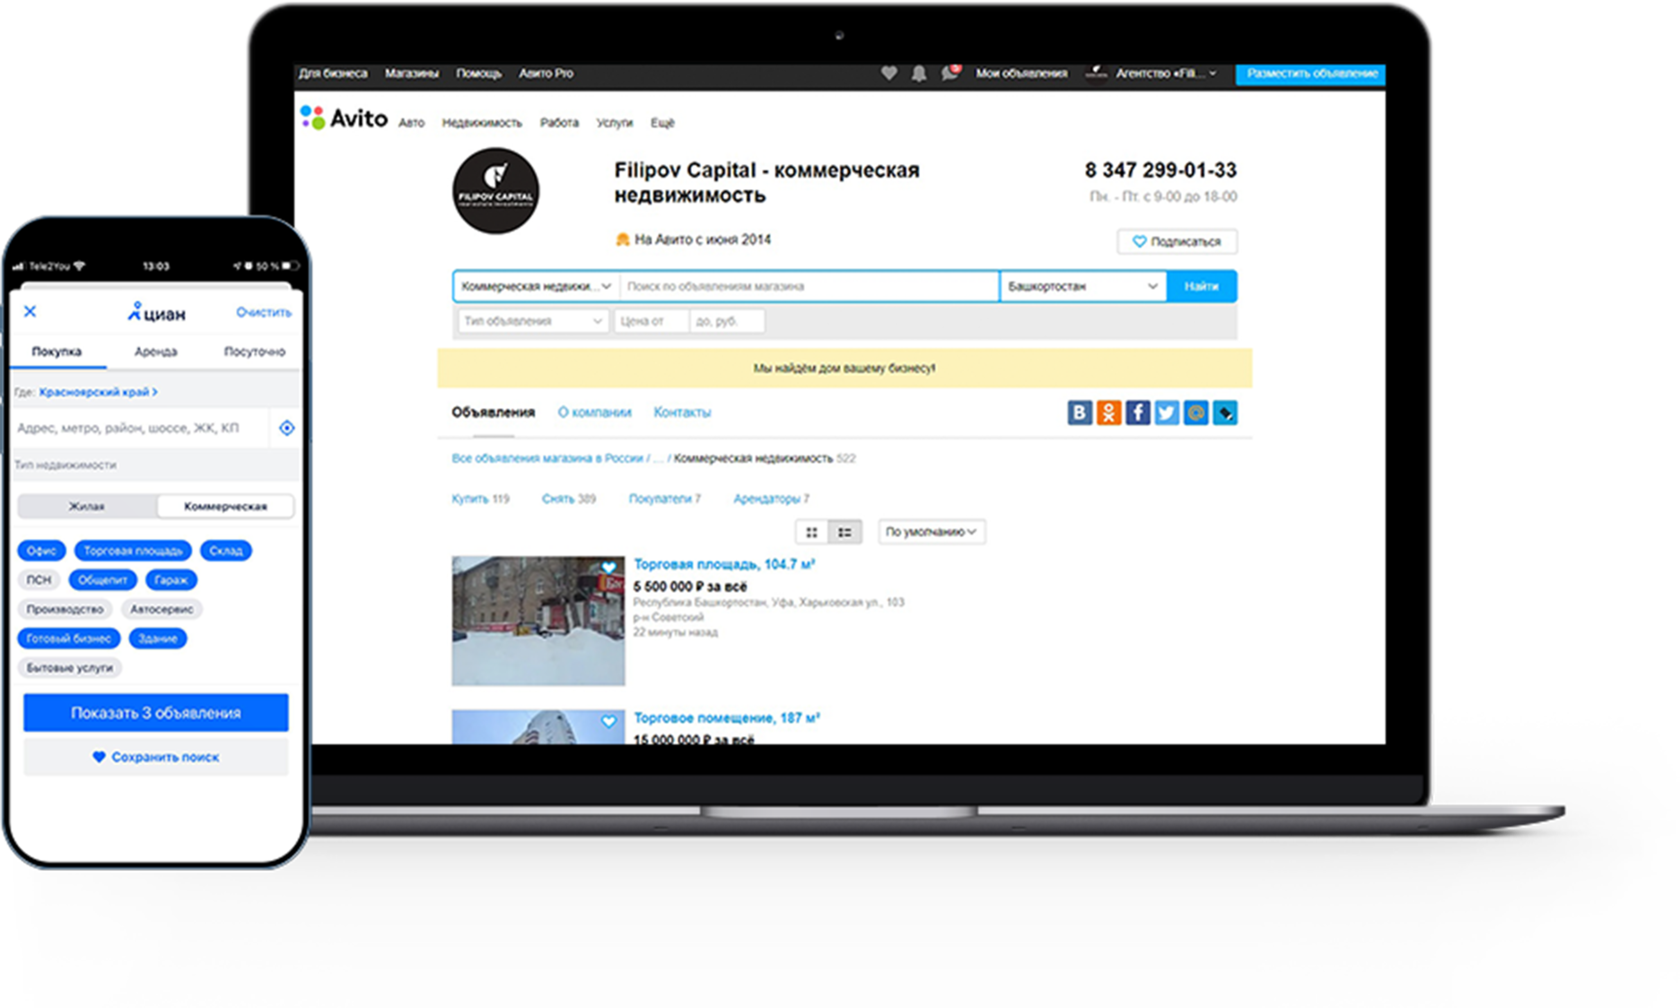Select Коммерческая property type segment

click(225, 506)
